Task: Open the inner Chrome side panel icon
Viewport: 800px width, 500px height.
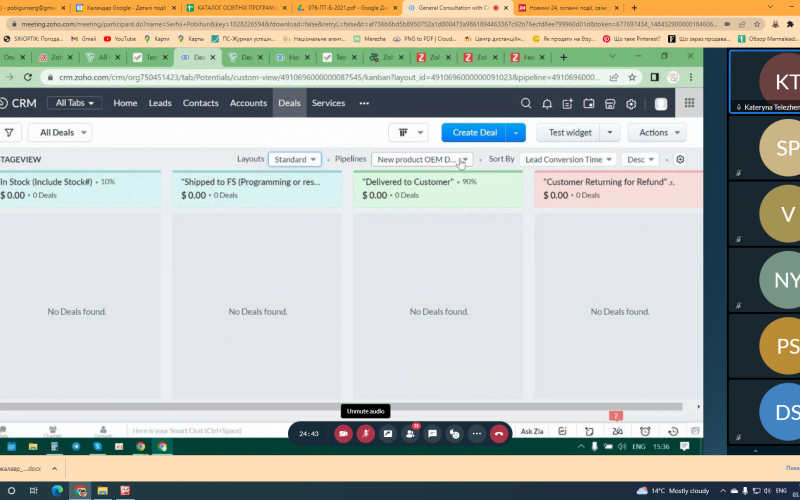Action: pyautogui.click(x=655, y=77)
